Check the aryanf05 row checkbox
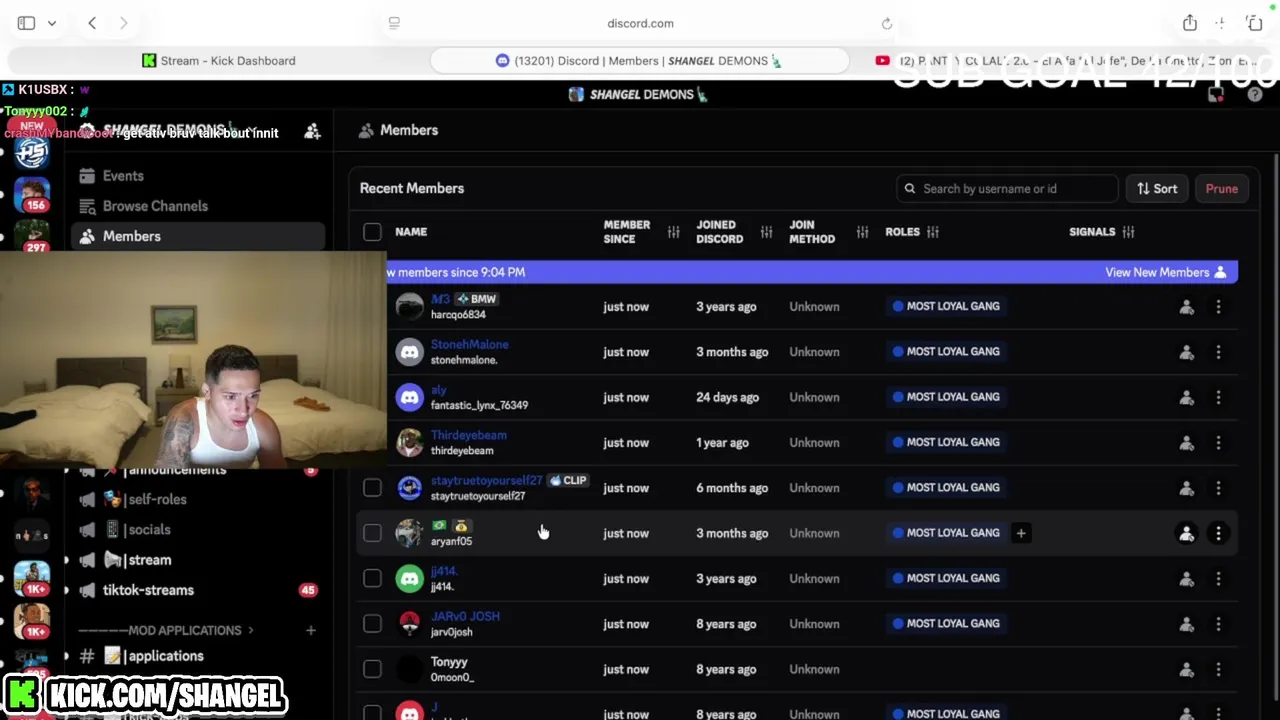This screenshot has width=1280, height=720. (372, 533)
